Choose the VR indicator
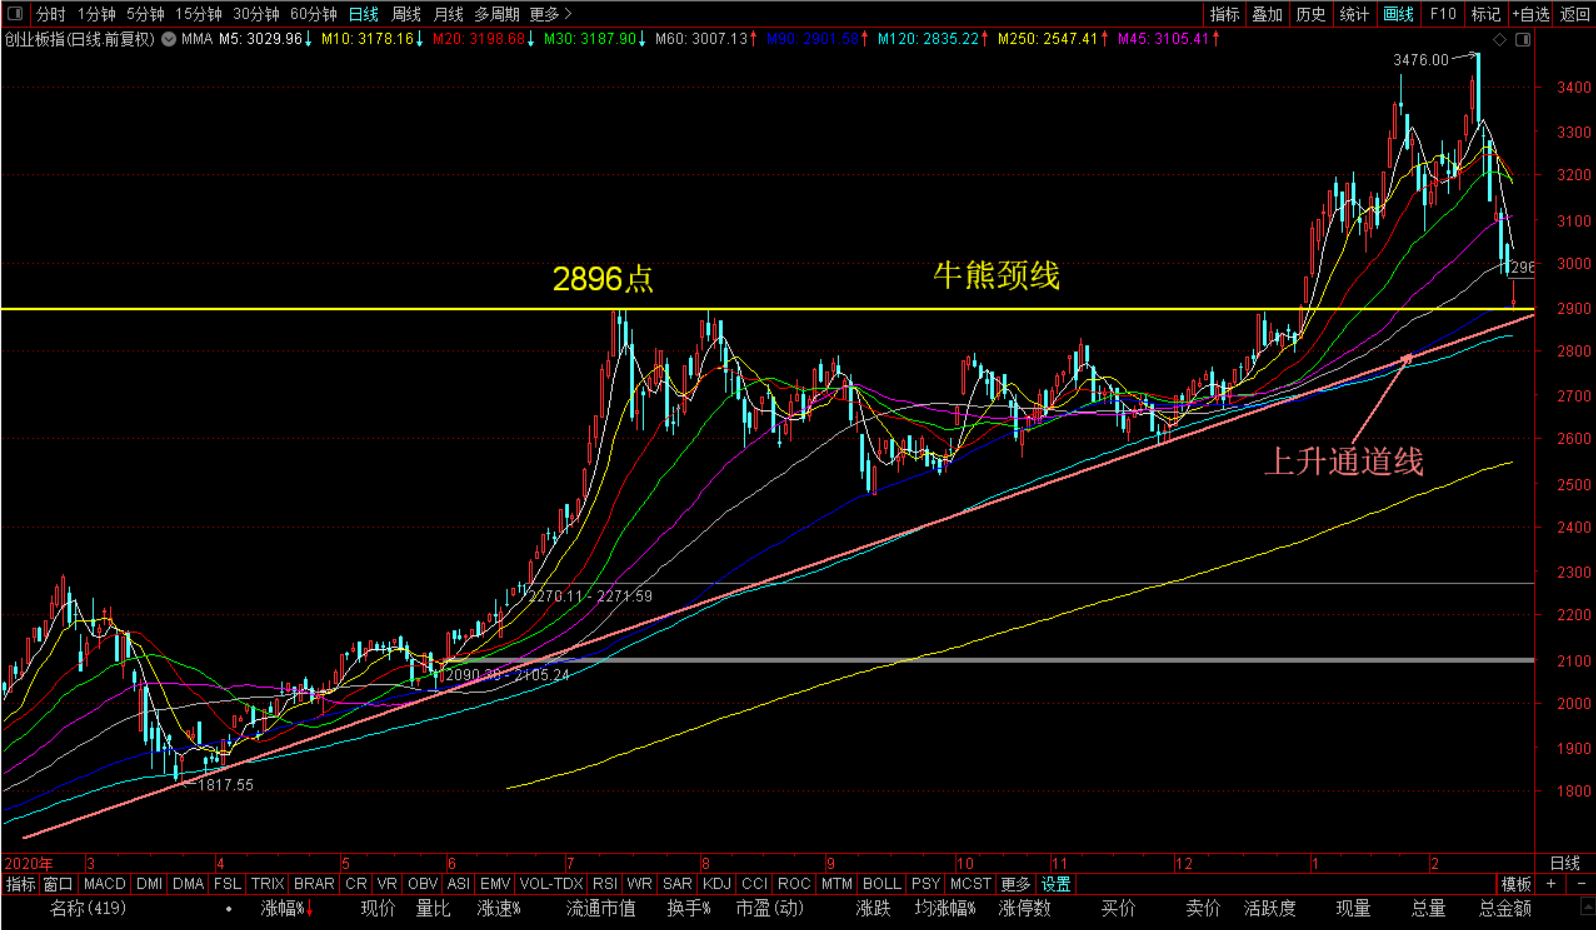Image resolution: width=1596 pixels, height=930 pixels. (387, 884)
